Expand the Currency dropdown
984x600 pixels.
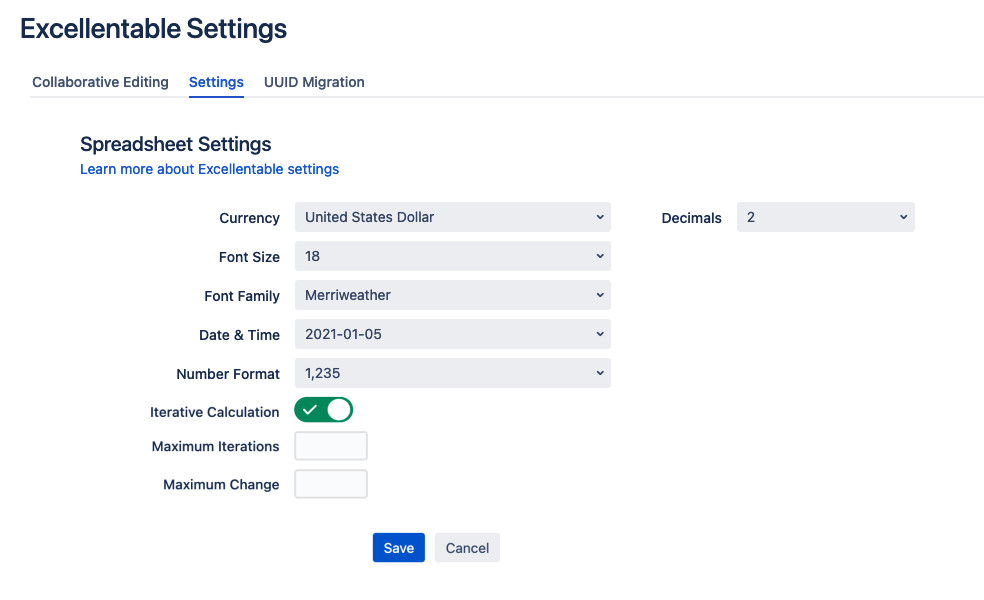point(452,217)
